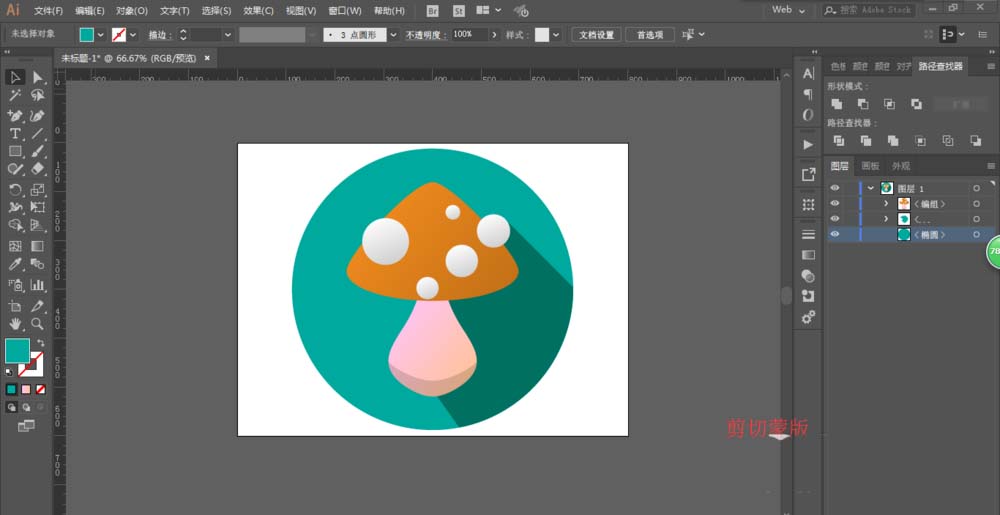Pick the Zoom tool magnifier
The width and height of the screenshot is (1000, 515).
37,324
